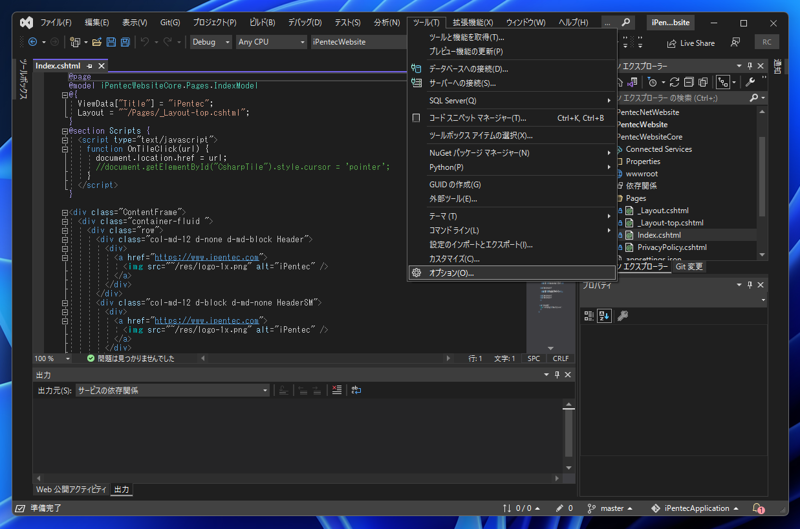Screen dimensions: 800x529
Task: Select Connected Services node
Action: click(659, 149)
